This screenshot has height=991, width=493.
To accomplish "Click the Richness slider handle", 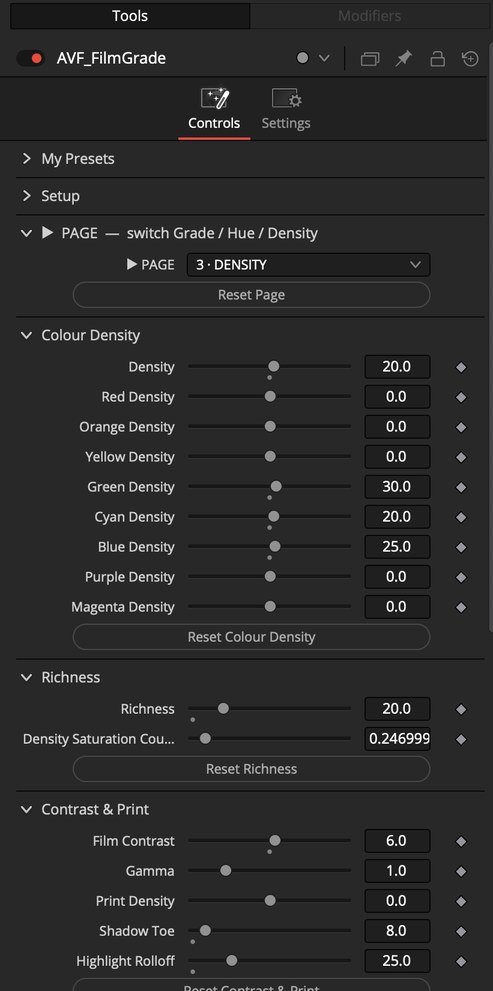I will [x=223, y=708].
